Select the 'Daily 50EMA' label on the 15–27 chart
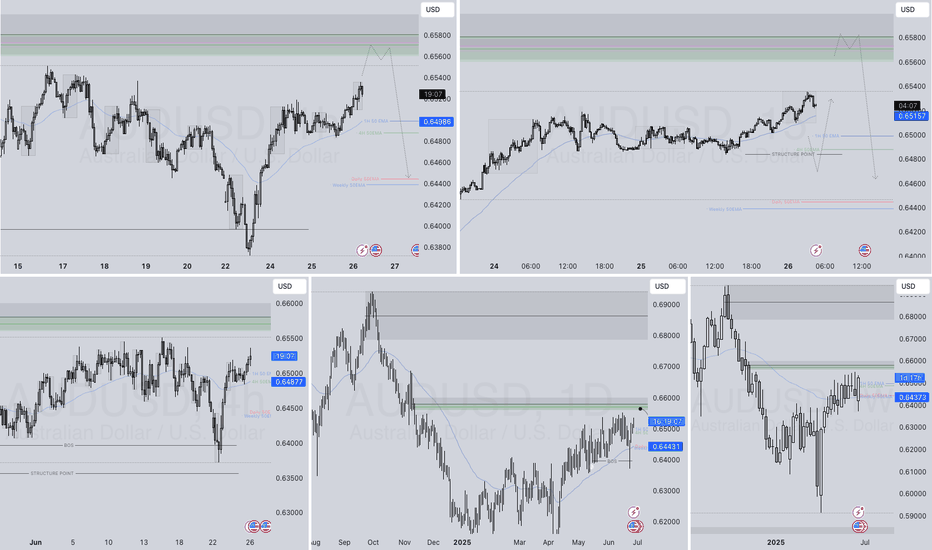Viewport: 932px width, 550px height. coord(365,179)
